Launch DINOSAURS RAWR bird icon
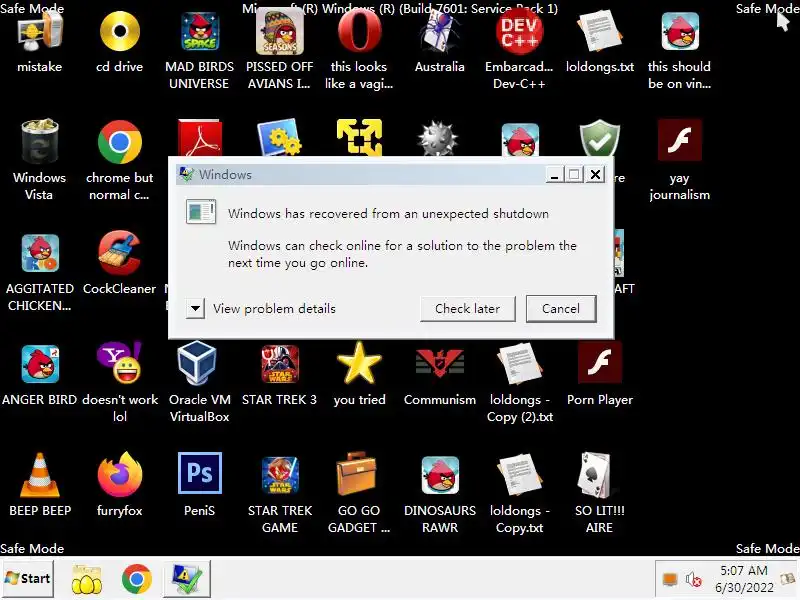 click(440, 474)
